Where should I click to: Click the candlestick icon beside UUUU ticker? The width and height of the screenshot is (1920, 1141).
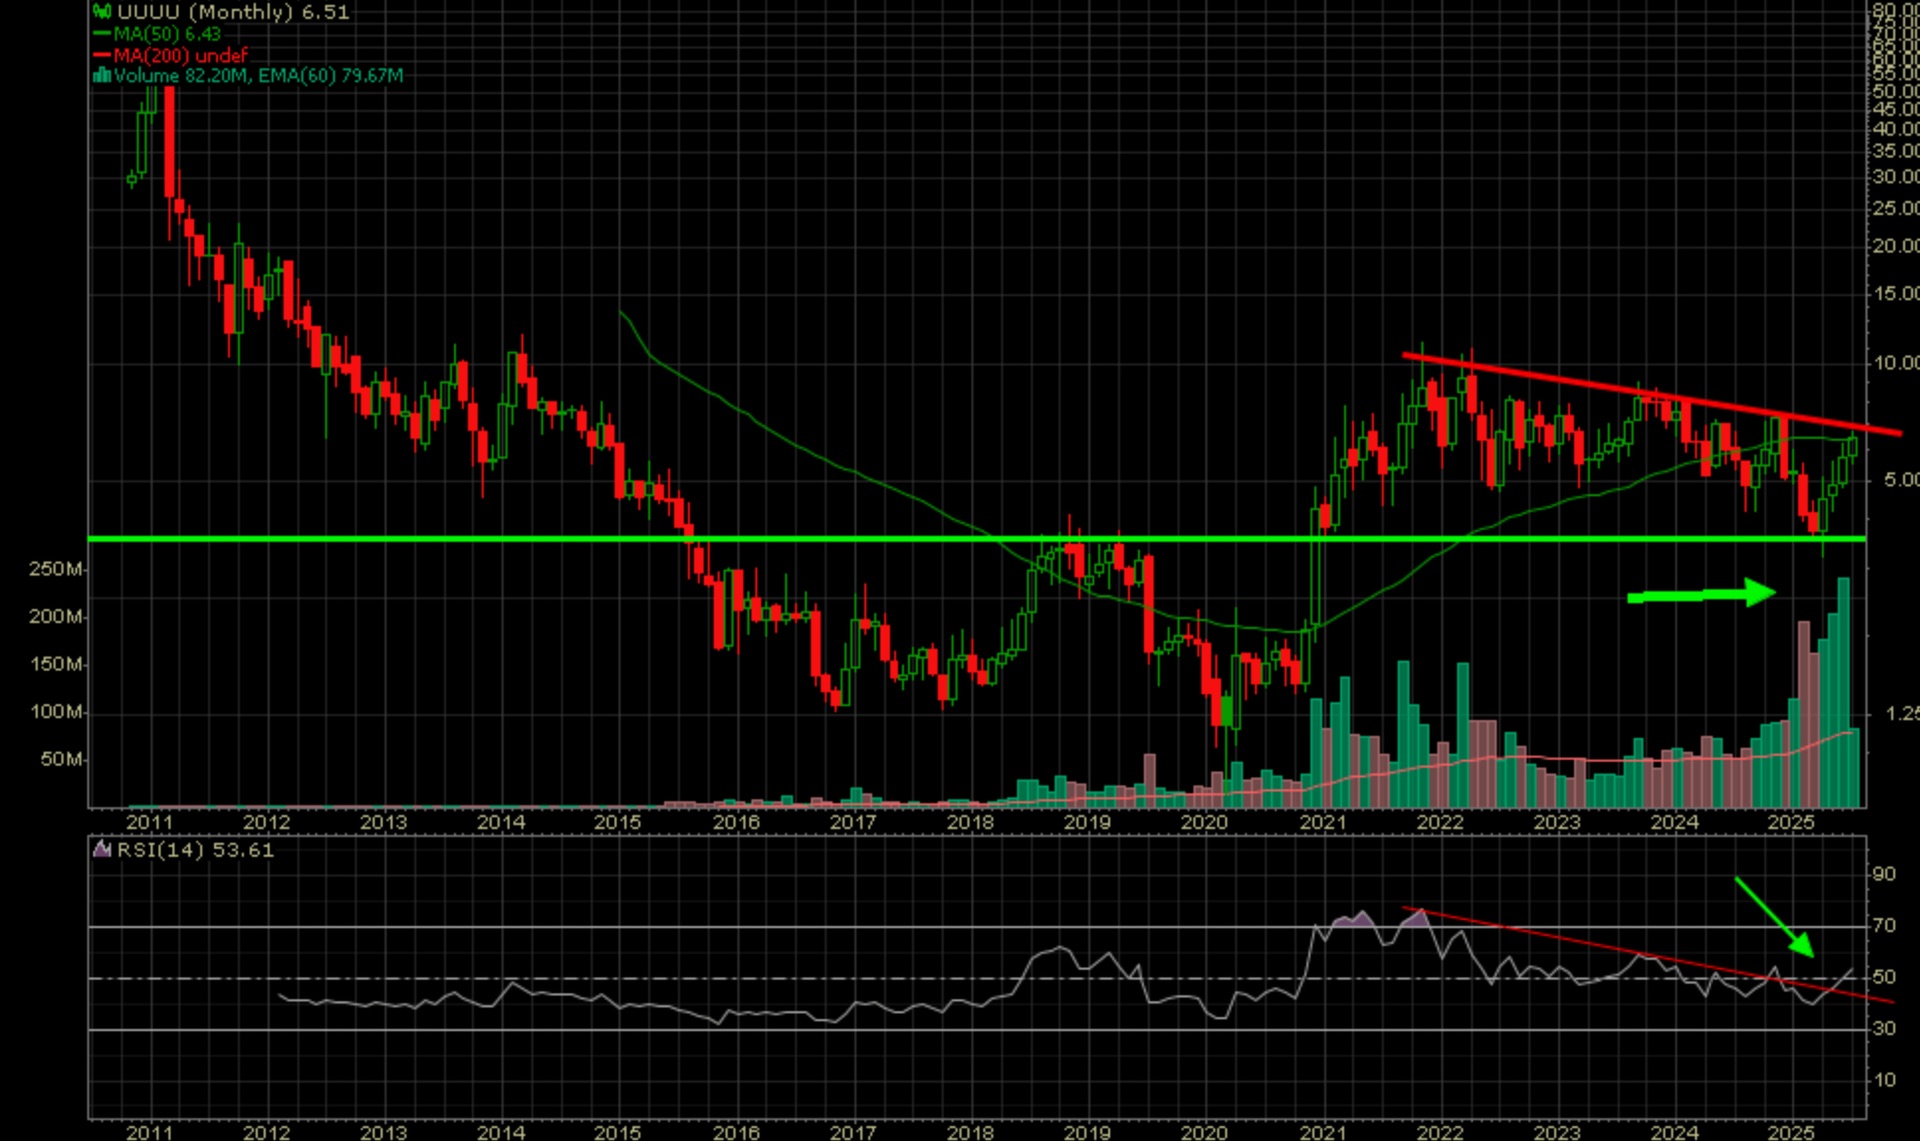point(101,12)
